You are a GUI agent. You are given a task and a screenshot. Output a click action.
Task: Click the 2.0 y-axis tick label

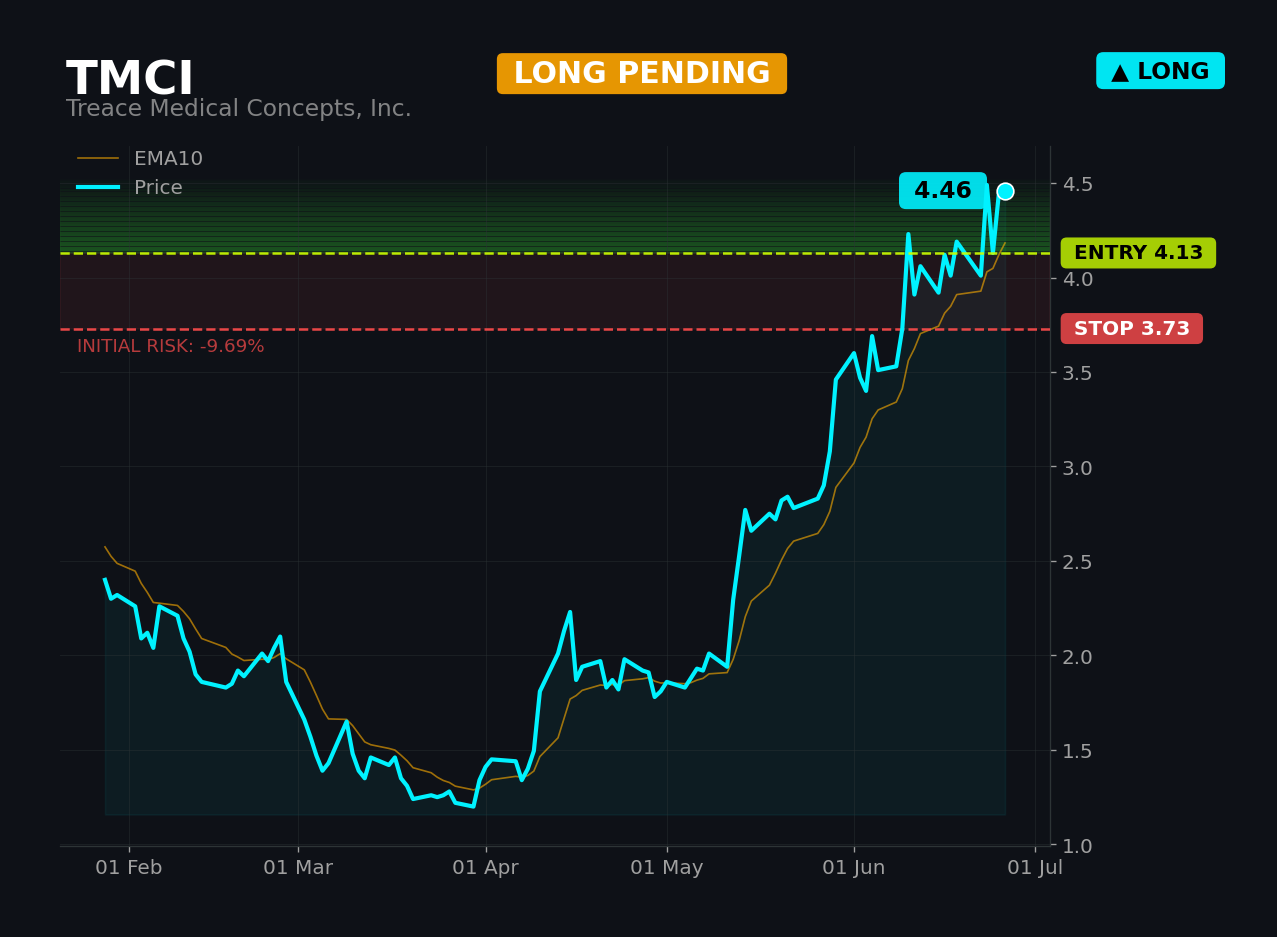coord(1078,656)
